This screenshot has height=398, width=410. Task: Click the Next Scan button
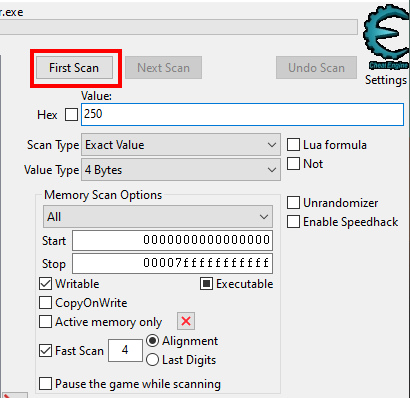163,68
